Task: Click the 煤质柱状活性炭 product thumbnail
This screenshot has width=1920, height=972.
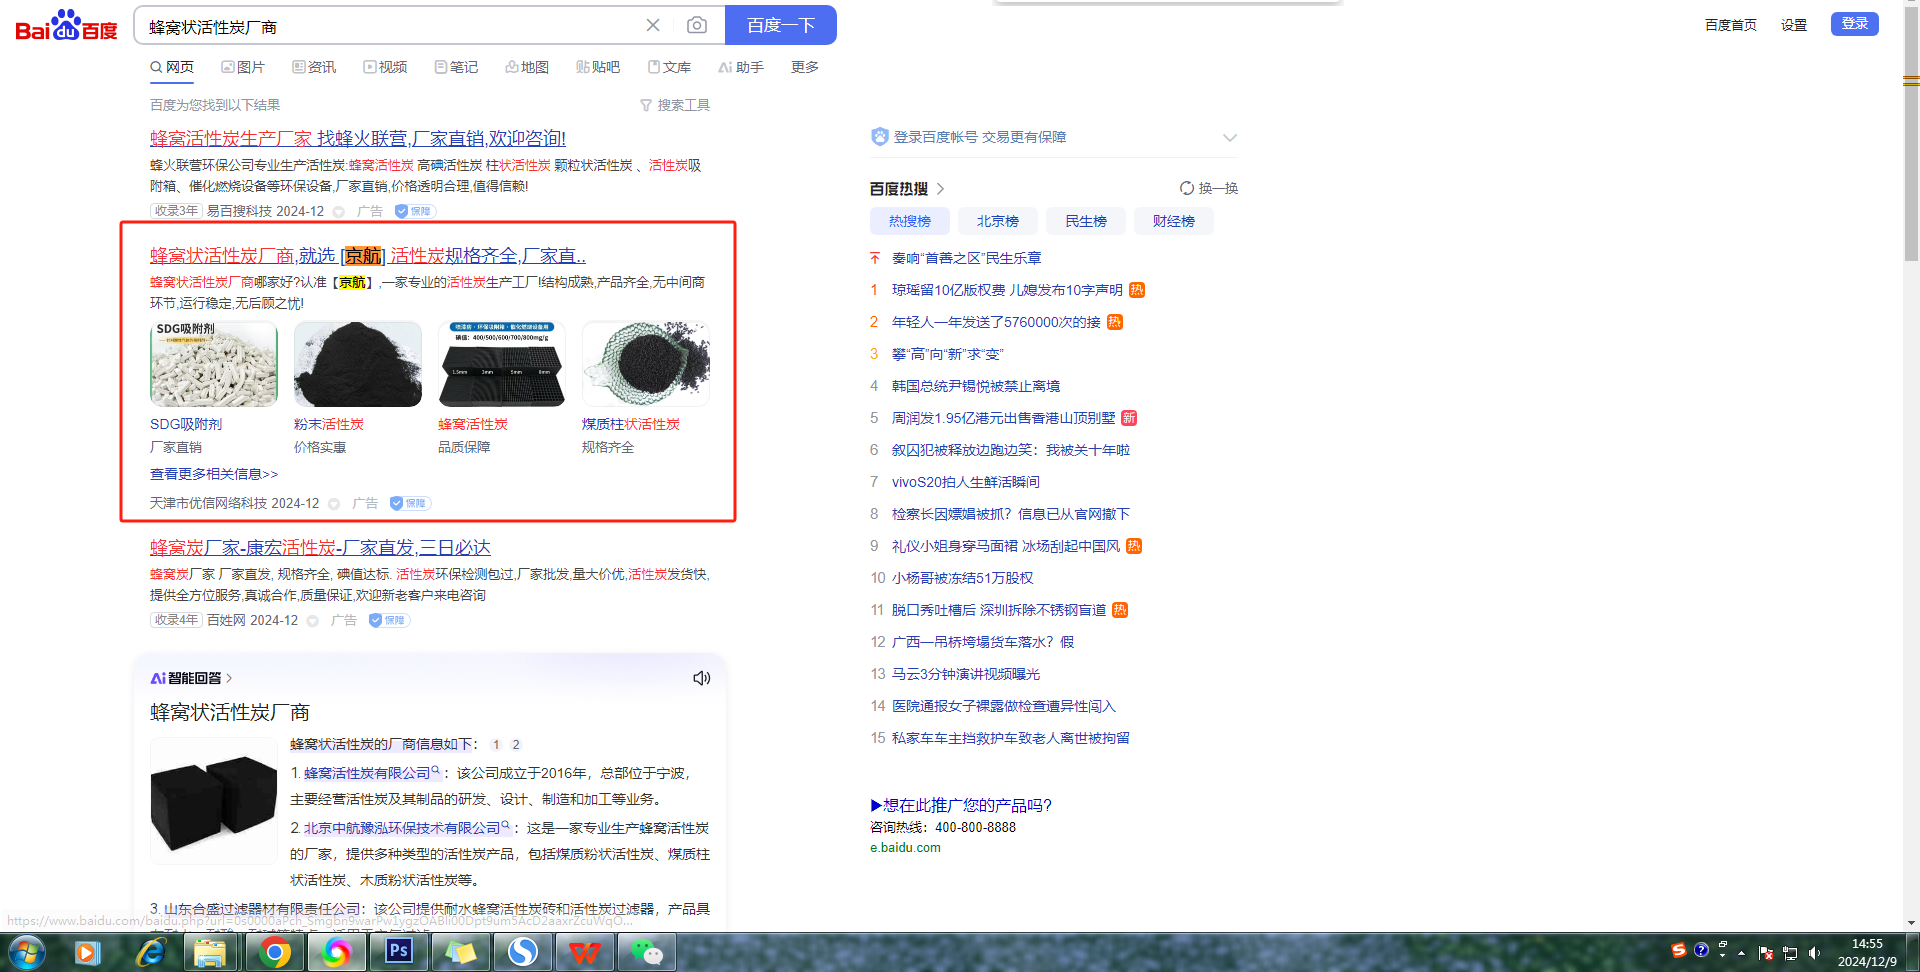Action: pyautogui.click(x=646, y=364)
